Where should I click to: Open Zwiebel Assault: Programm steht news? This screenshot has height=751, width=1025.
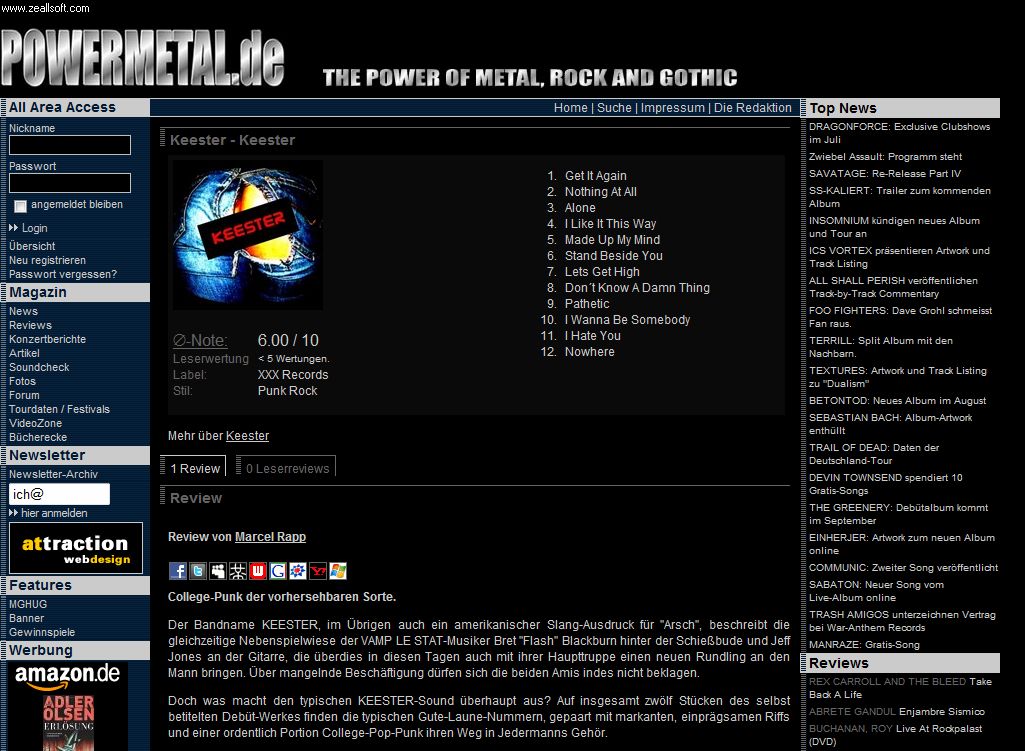[x=886, y=157]
